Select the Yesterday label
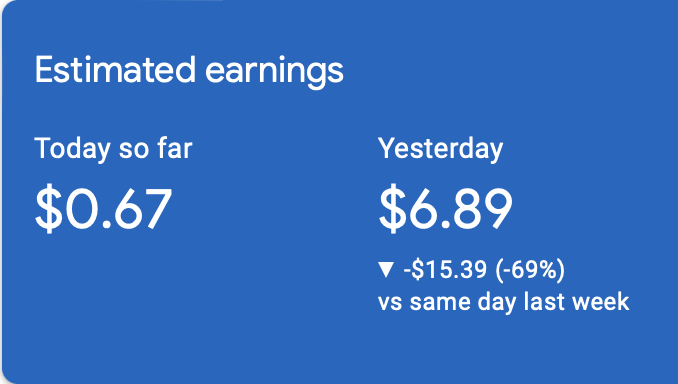 click(x=441, y=150)
